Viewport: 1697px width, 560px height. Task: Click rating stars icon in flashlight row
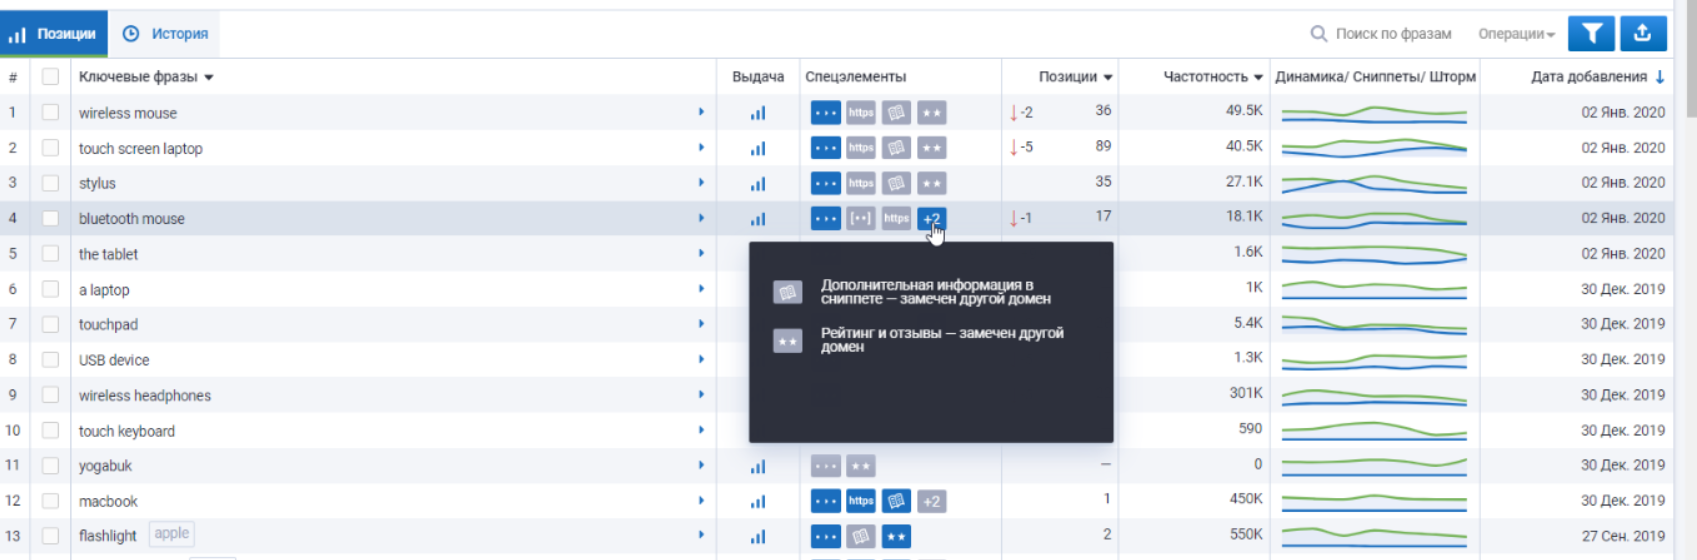pyautogui.click(x=896, y=537)
